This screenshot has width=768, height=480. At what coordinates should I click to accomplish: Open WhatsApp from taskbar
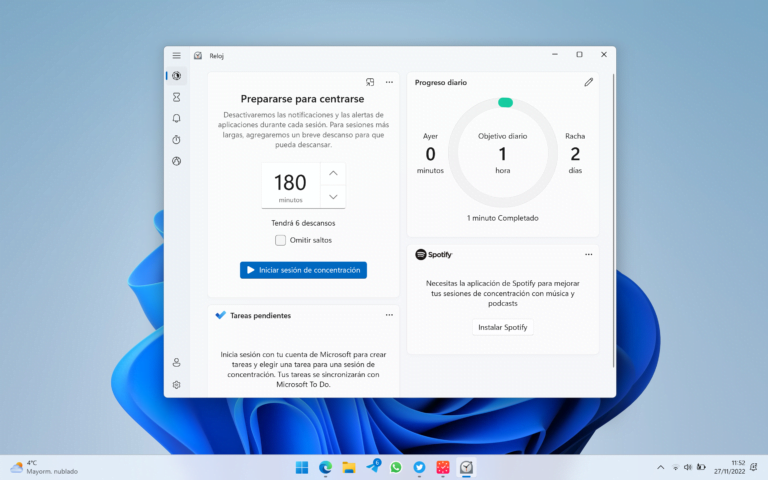396,467
